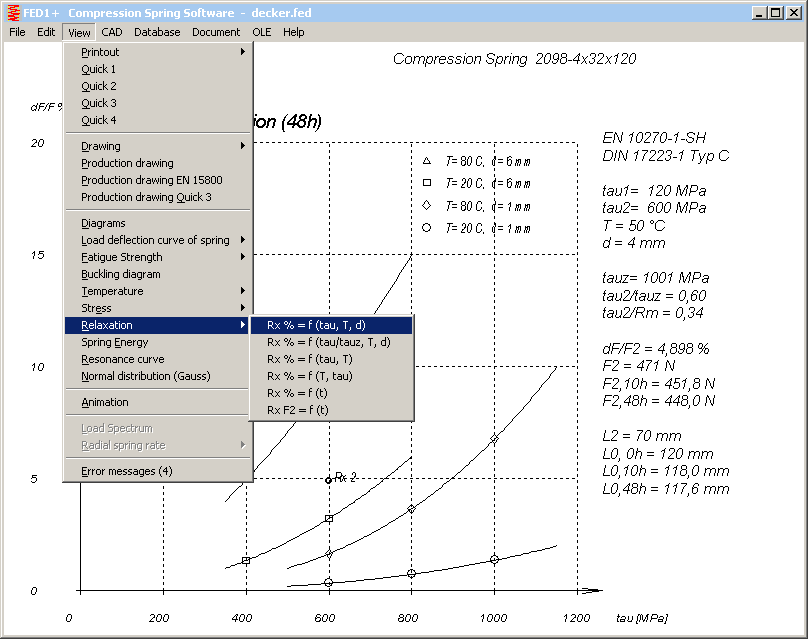This screenshot has height=639, width=808.
Task: Open the Database menu
Action: click(157, 32)
